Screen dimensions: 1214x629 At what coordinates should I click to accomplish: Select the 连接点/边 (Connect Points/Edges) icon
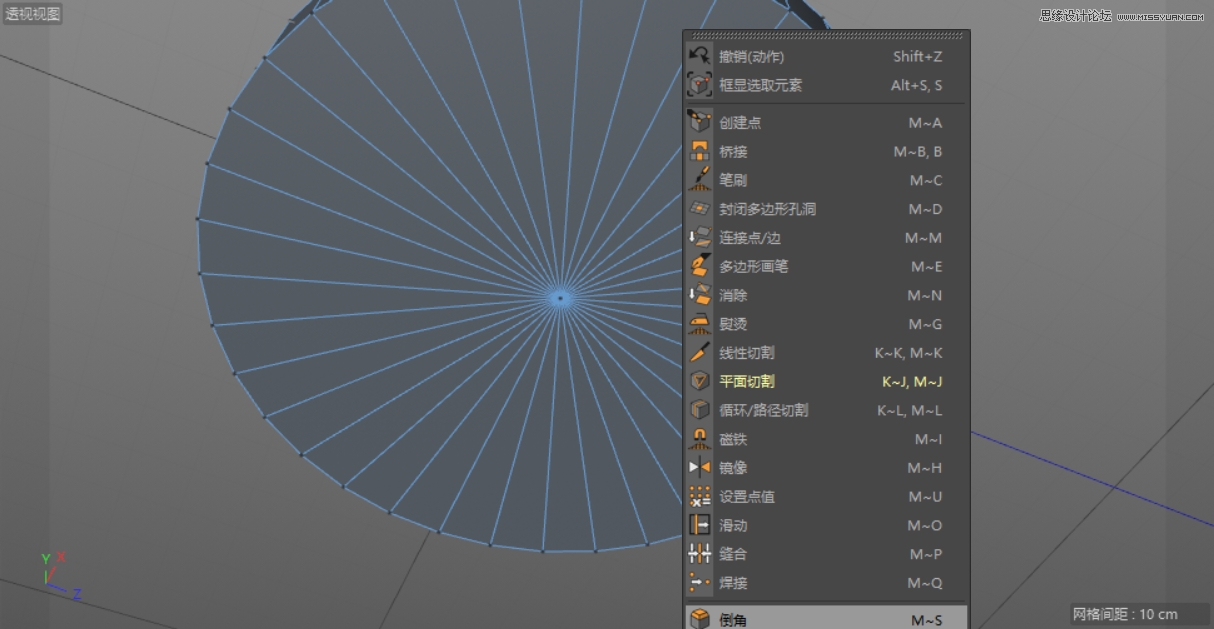coord(699,238)
